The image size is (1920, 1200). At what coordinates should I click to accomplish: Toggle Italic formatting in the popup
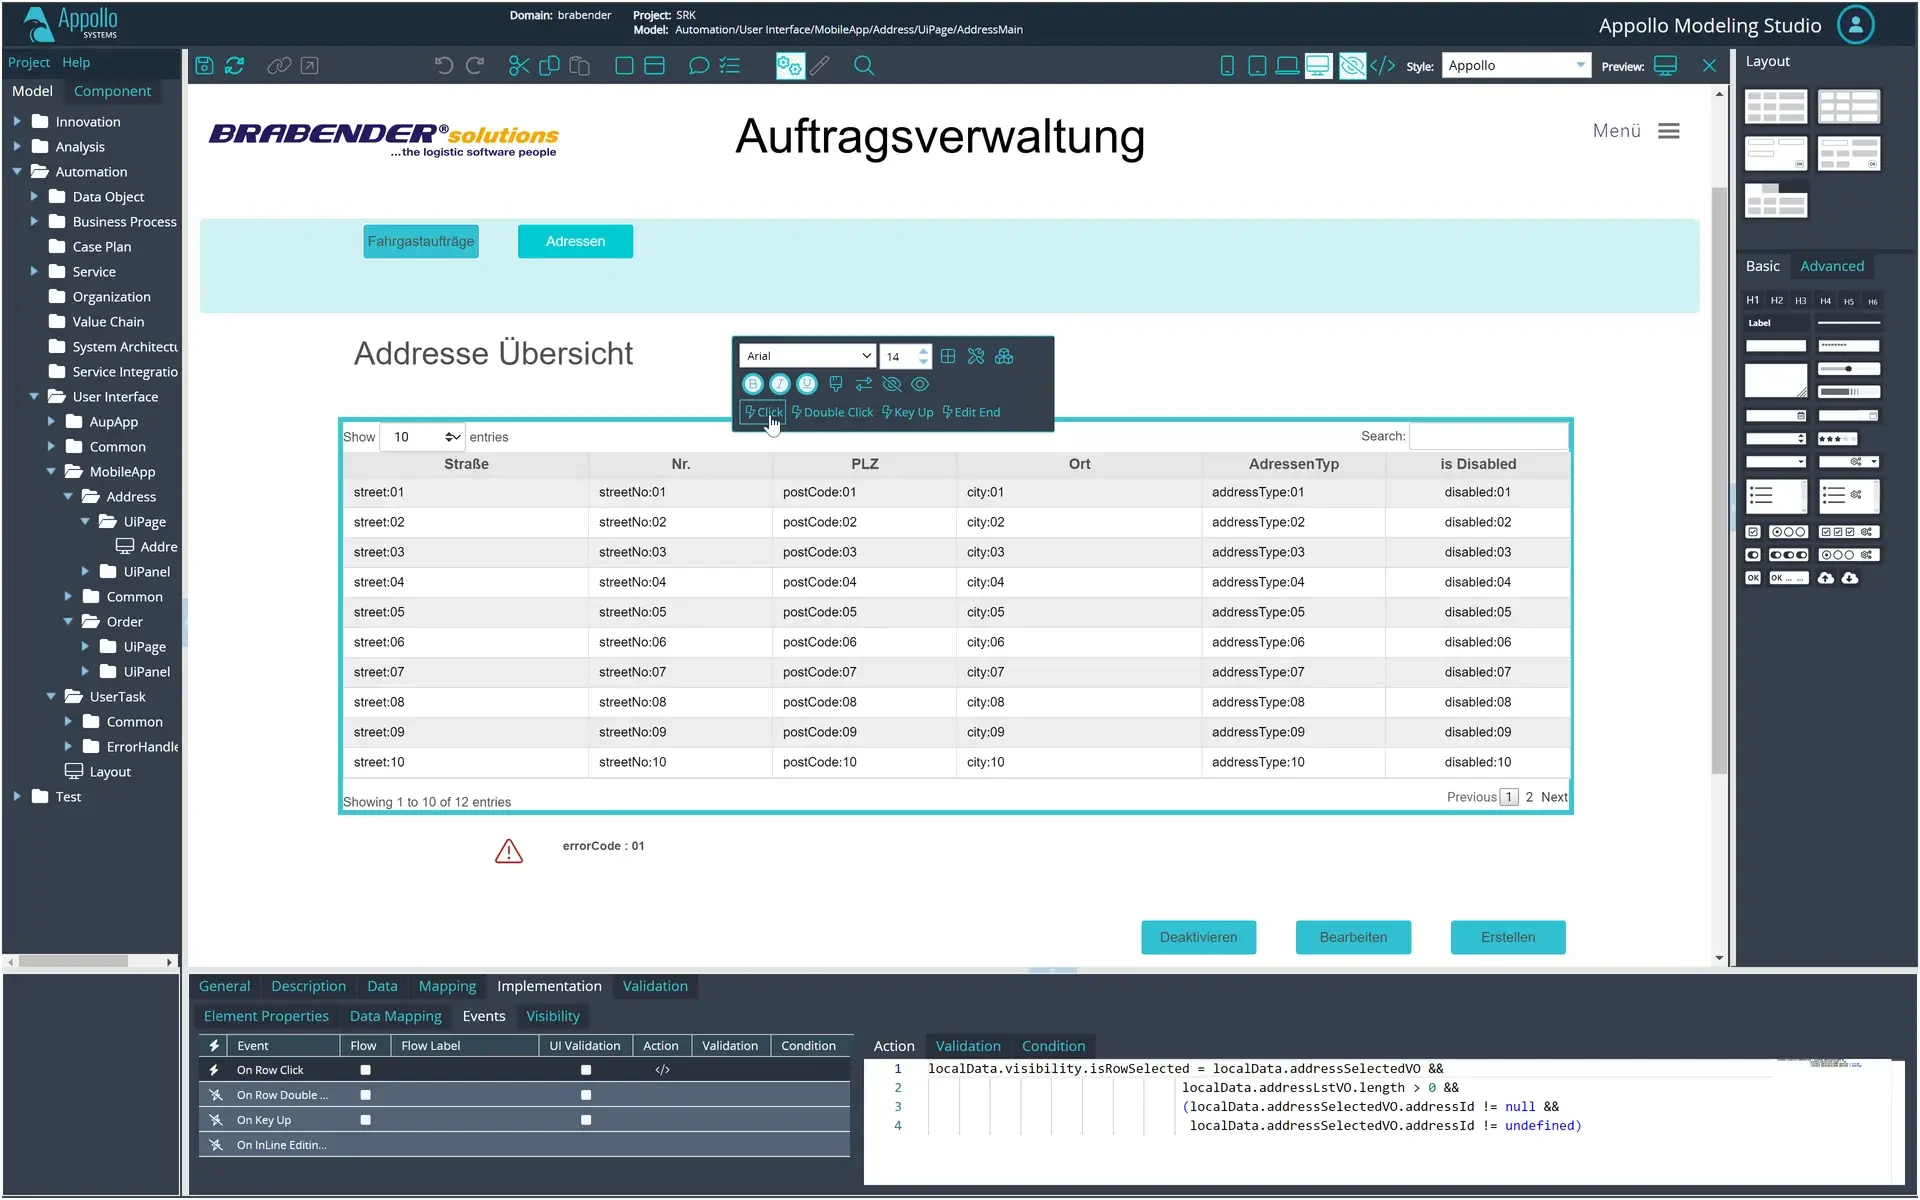tap(780, 384)
